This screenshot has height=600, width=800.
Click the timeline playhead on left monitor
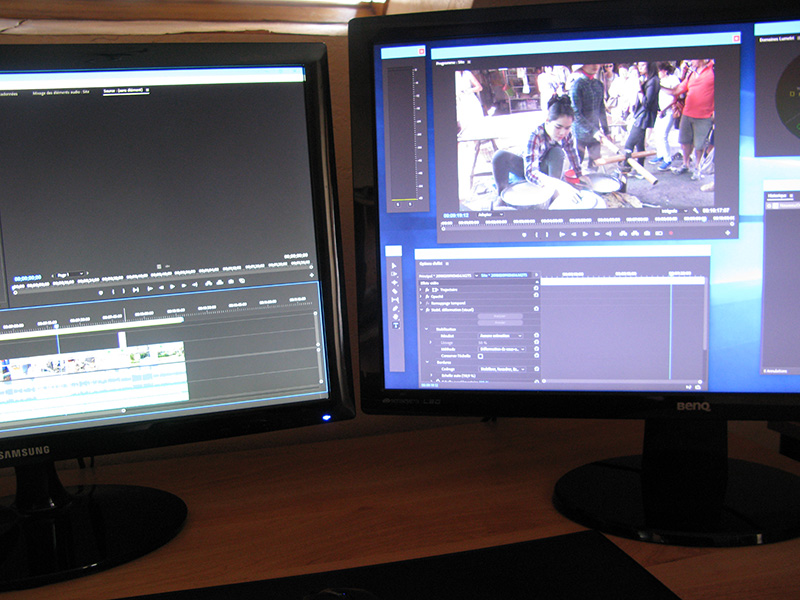[x=57, y=326]
